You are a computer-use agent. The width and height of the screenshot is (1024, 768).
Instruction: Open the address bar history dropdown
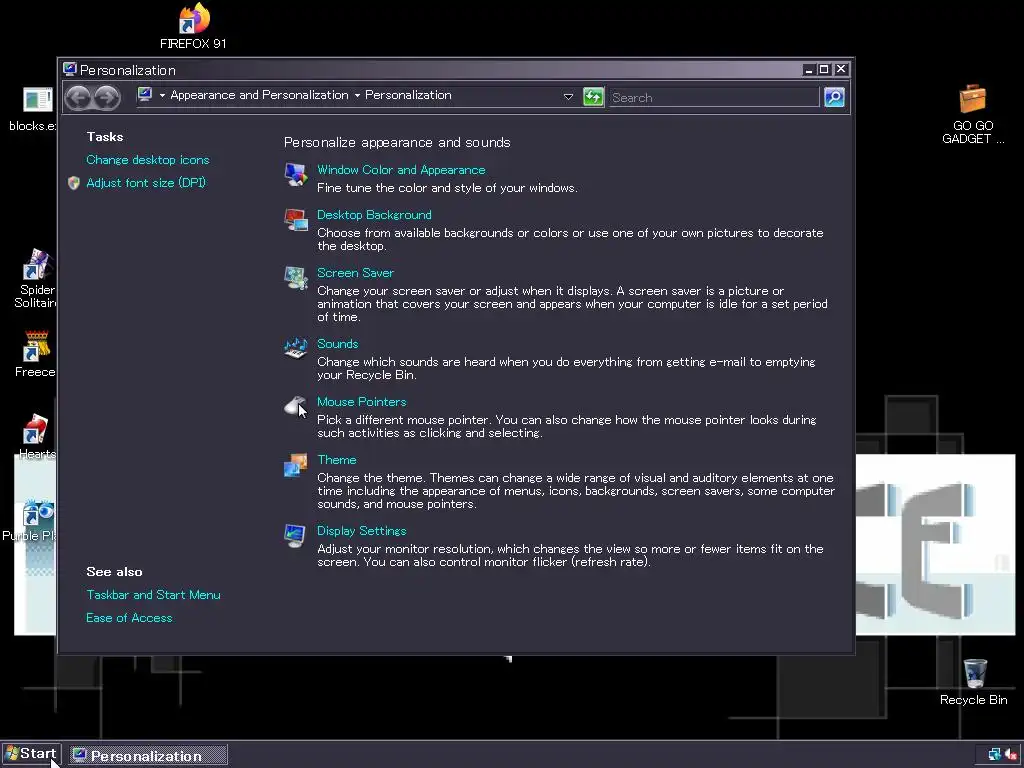tap(568, 97)
